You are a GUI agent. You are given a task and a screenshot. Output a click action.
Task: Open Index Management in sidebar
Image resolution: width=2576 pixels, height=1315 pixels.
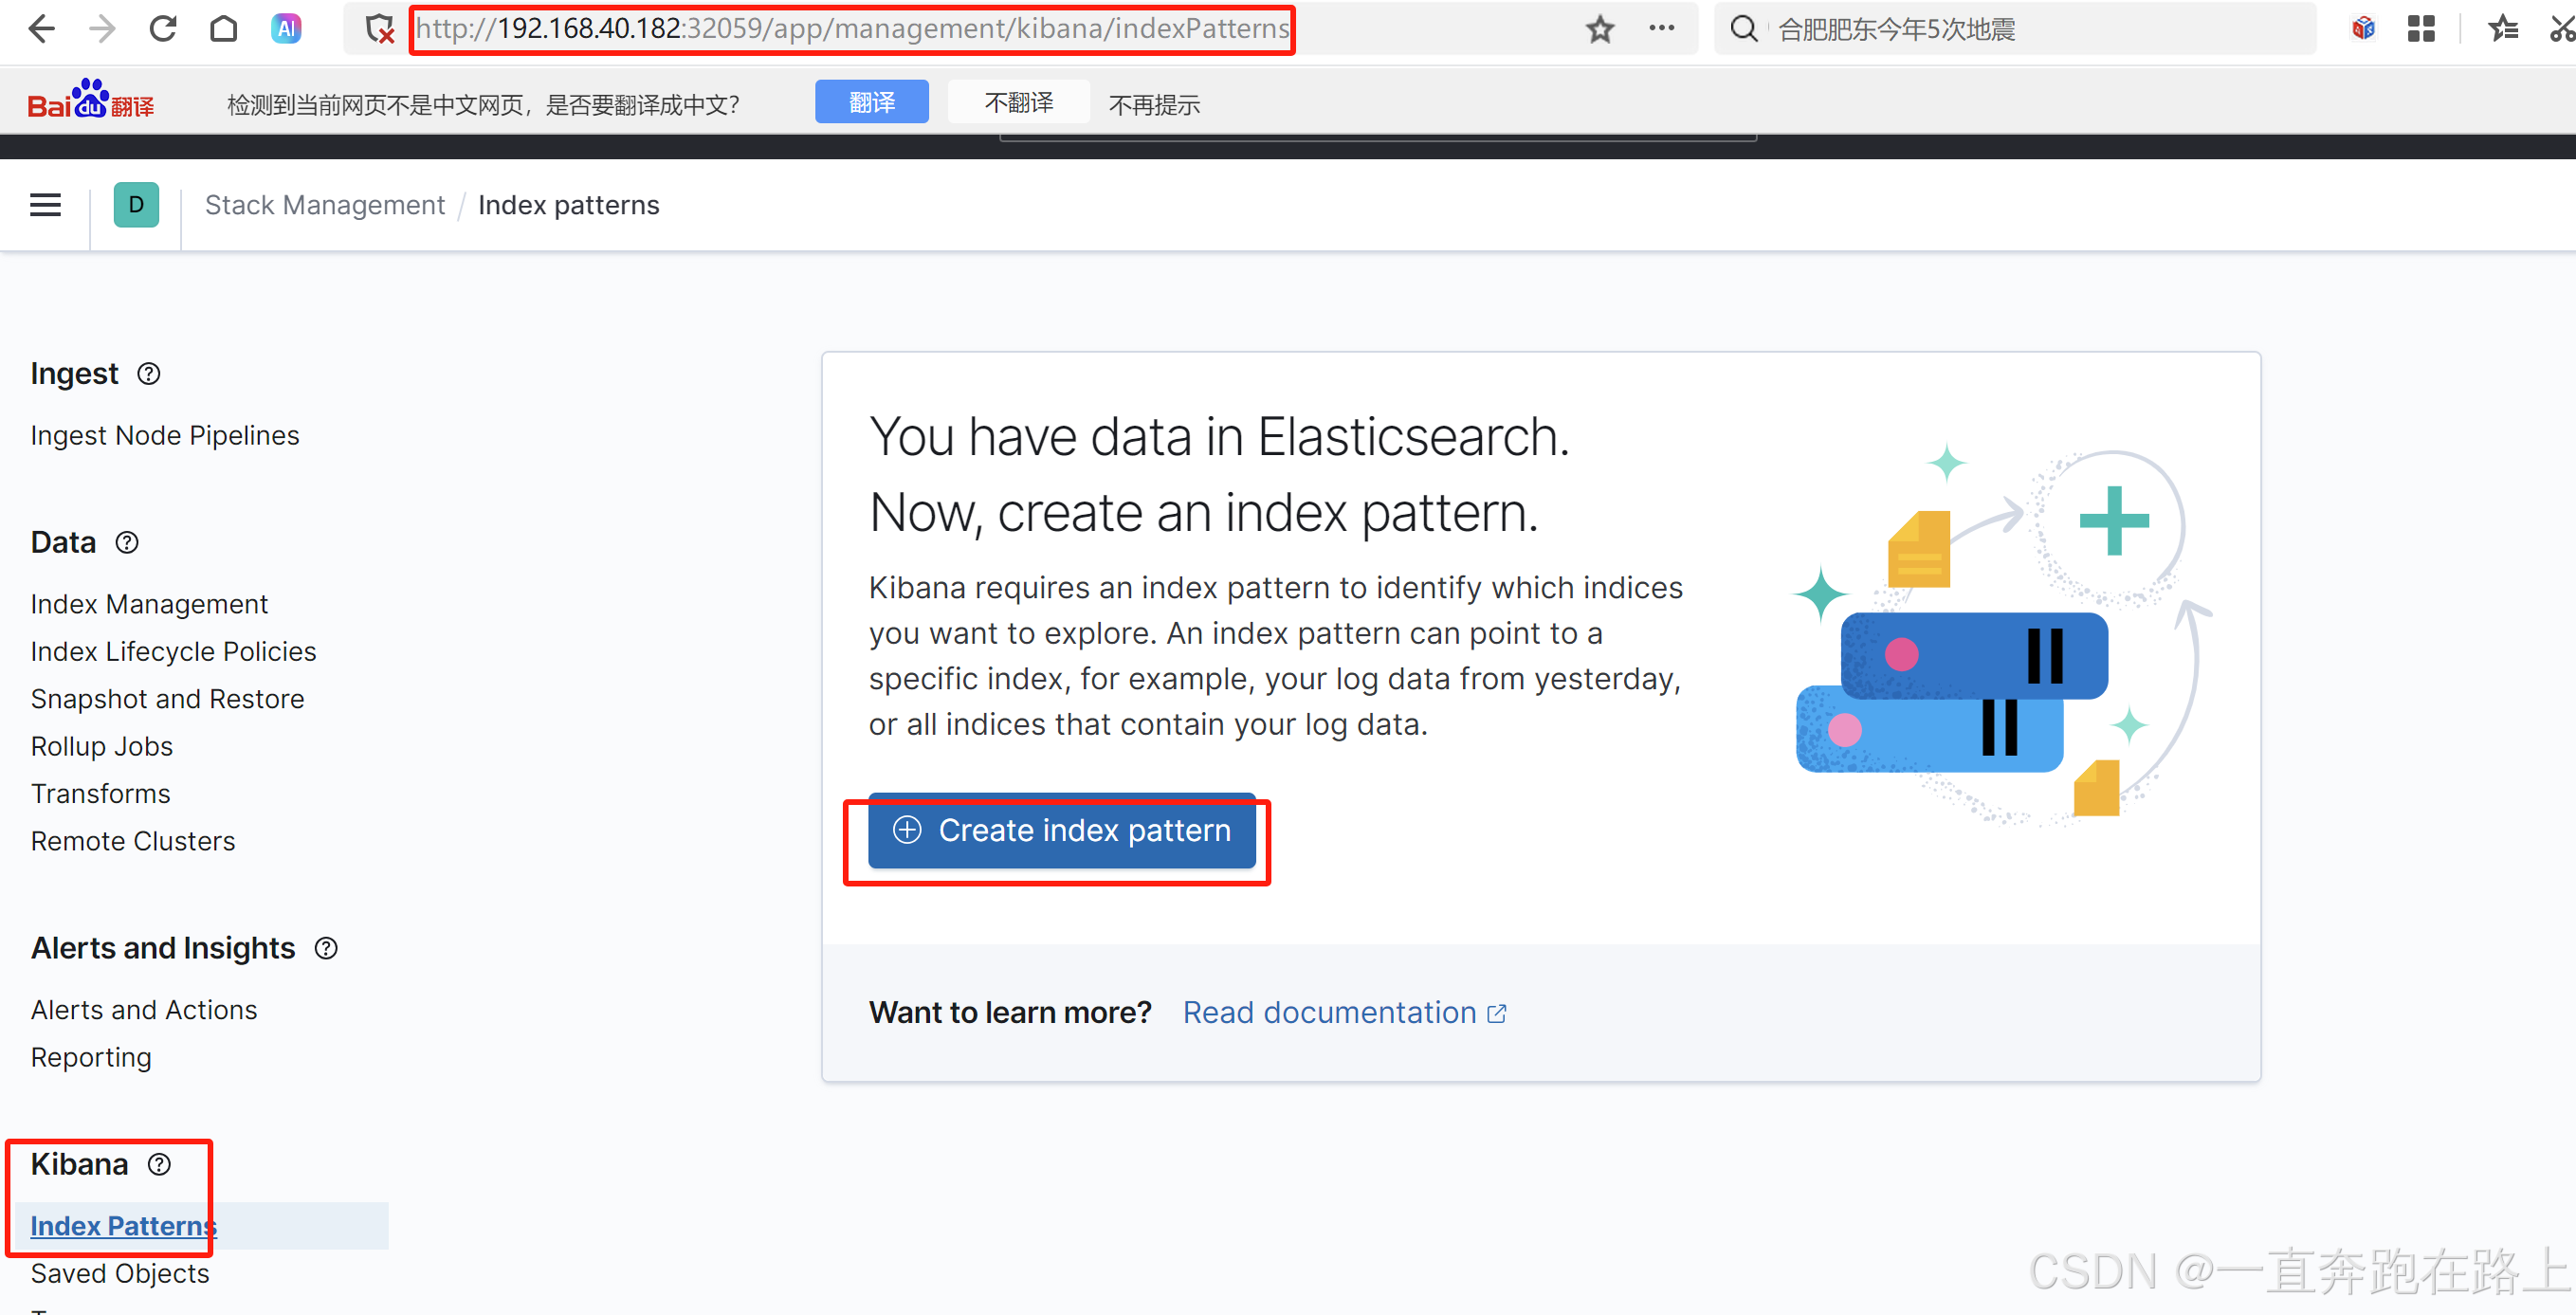tap(149, 605)
